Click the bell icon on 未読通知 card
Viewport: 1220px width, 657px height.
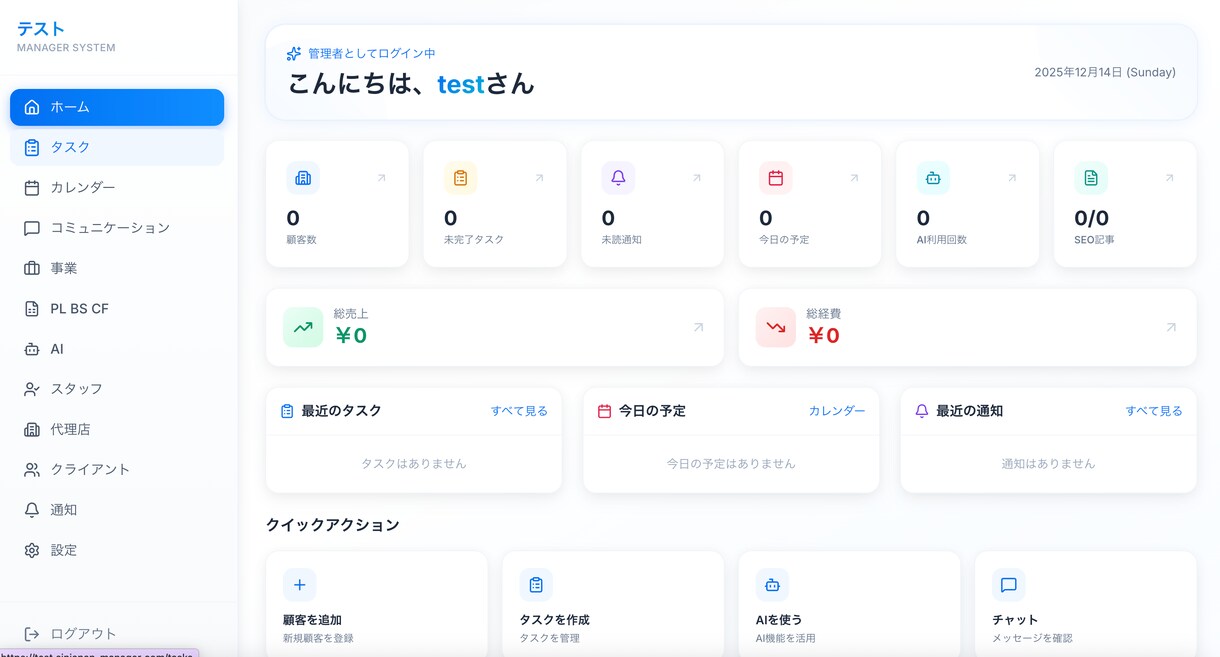pyautogui.click(x=618, y=178)
